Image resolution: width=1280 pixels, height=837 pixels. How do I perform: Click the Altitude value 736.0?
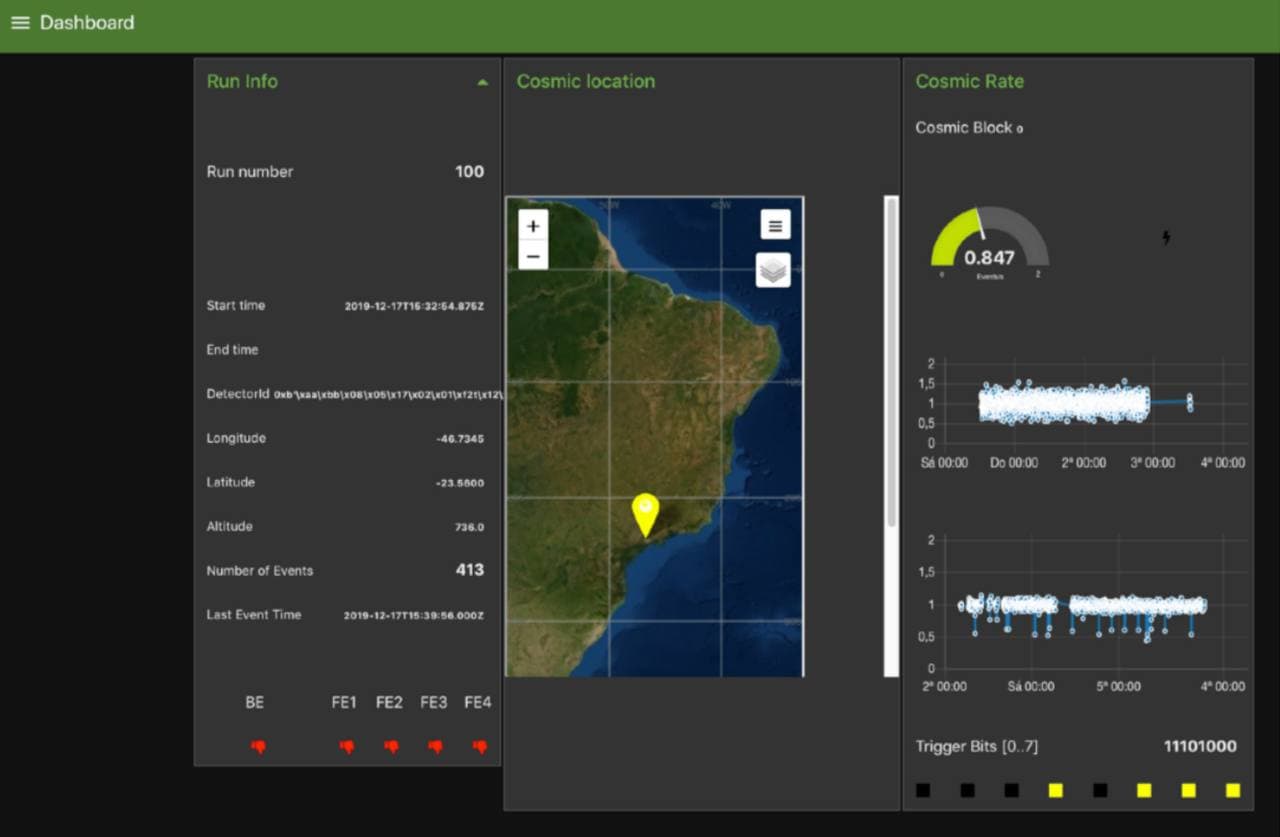[469, 527]
